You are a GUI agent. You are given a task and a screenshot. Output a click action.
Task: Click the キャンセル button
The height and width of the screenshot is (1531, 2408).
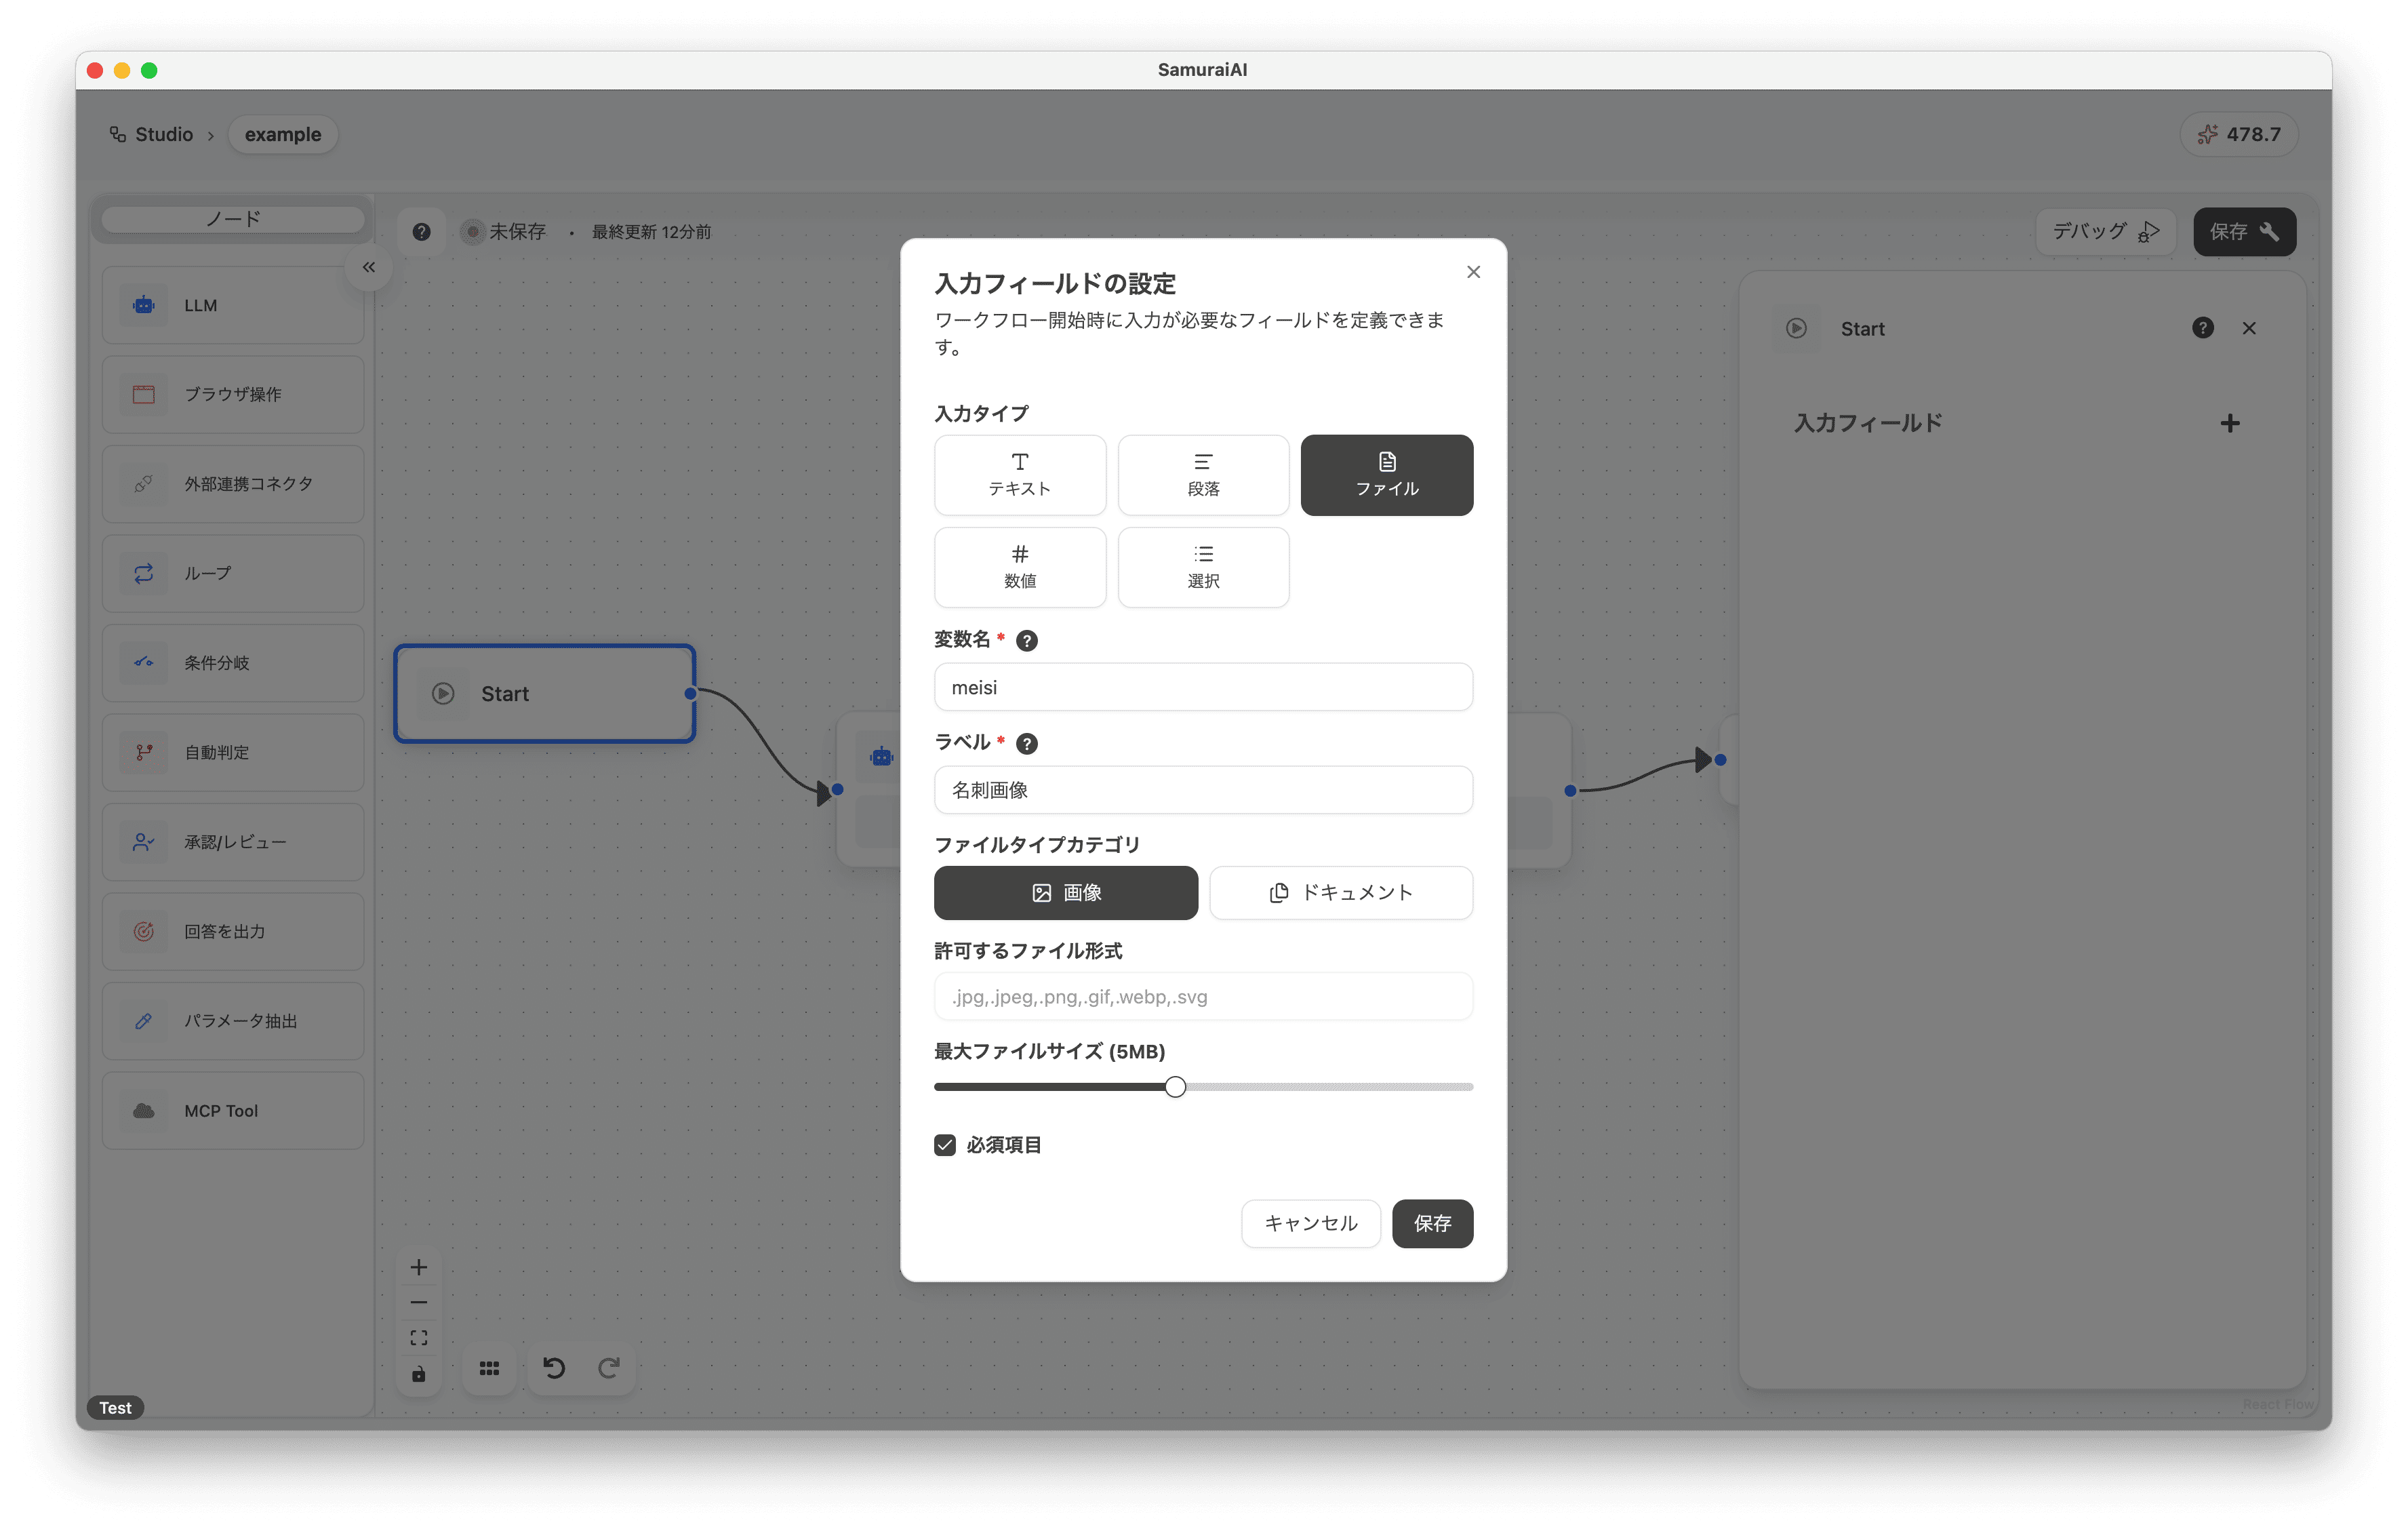[1310, 1223]
